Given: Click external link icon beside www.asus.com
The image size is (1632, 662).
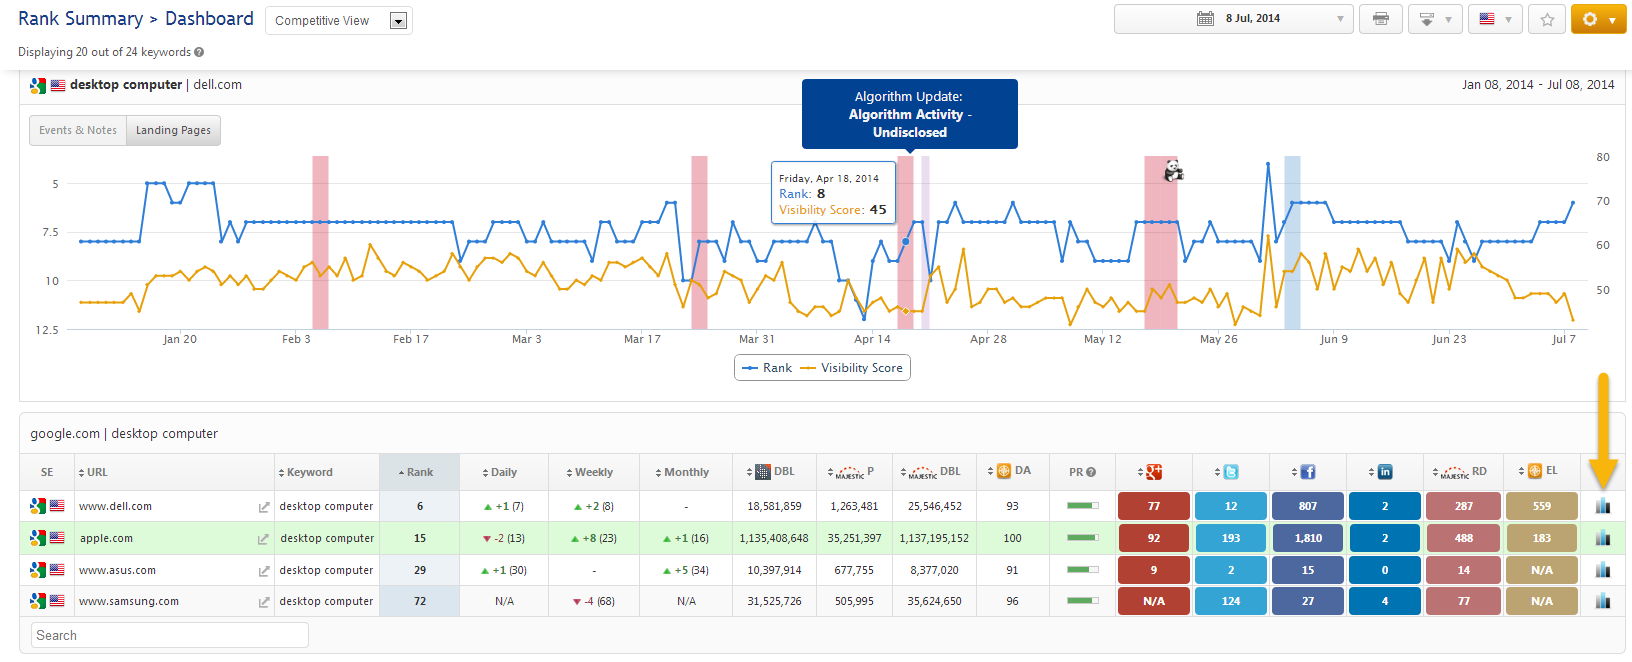Looking at the screenshot, I should 264,571.
